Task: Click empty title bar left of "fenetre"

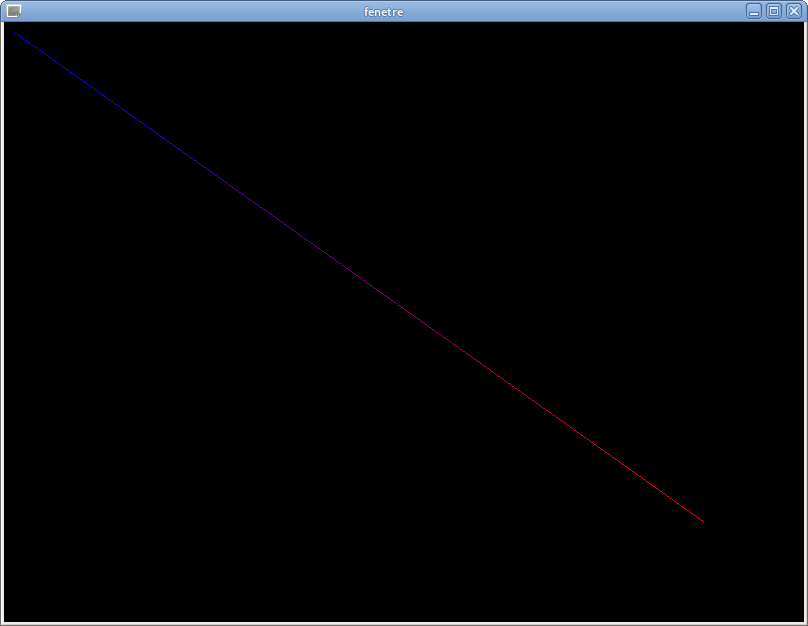Action: (x=200, y=11)
